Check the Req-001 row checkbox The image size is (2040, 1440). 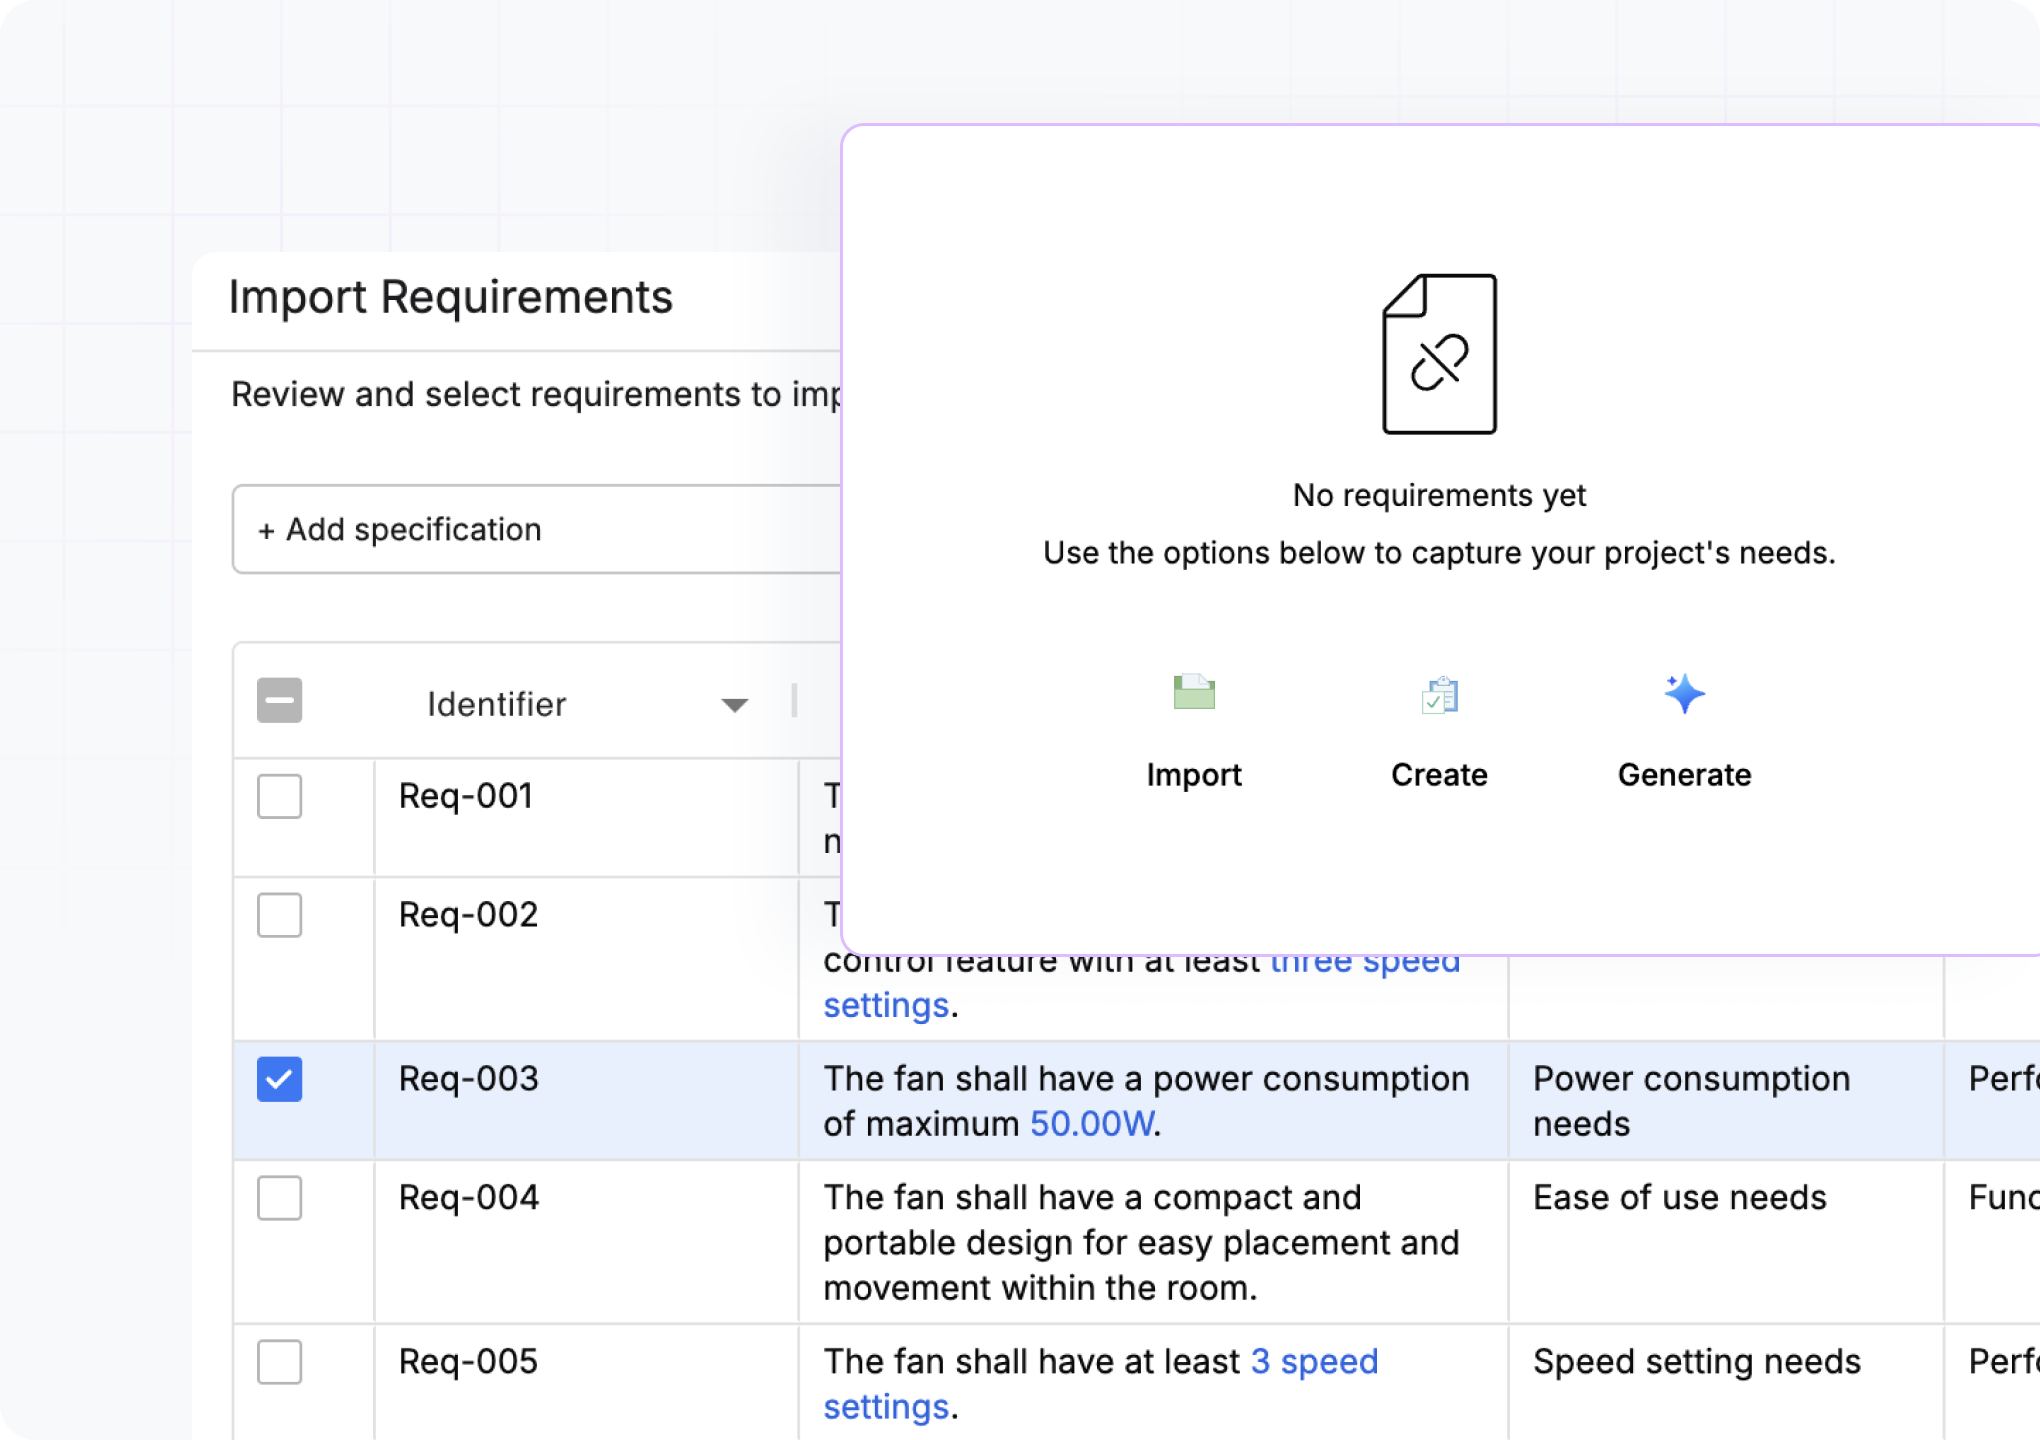[x=279, y=796]
